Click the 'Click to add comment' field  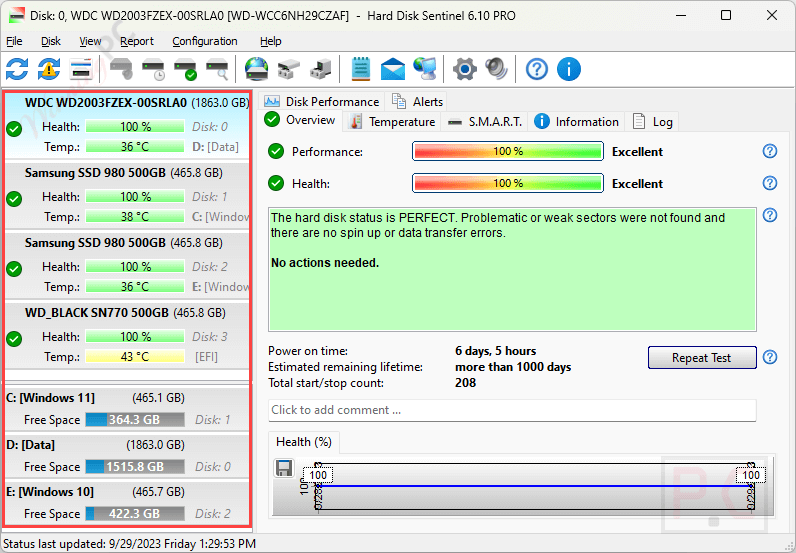512,410
